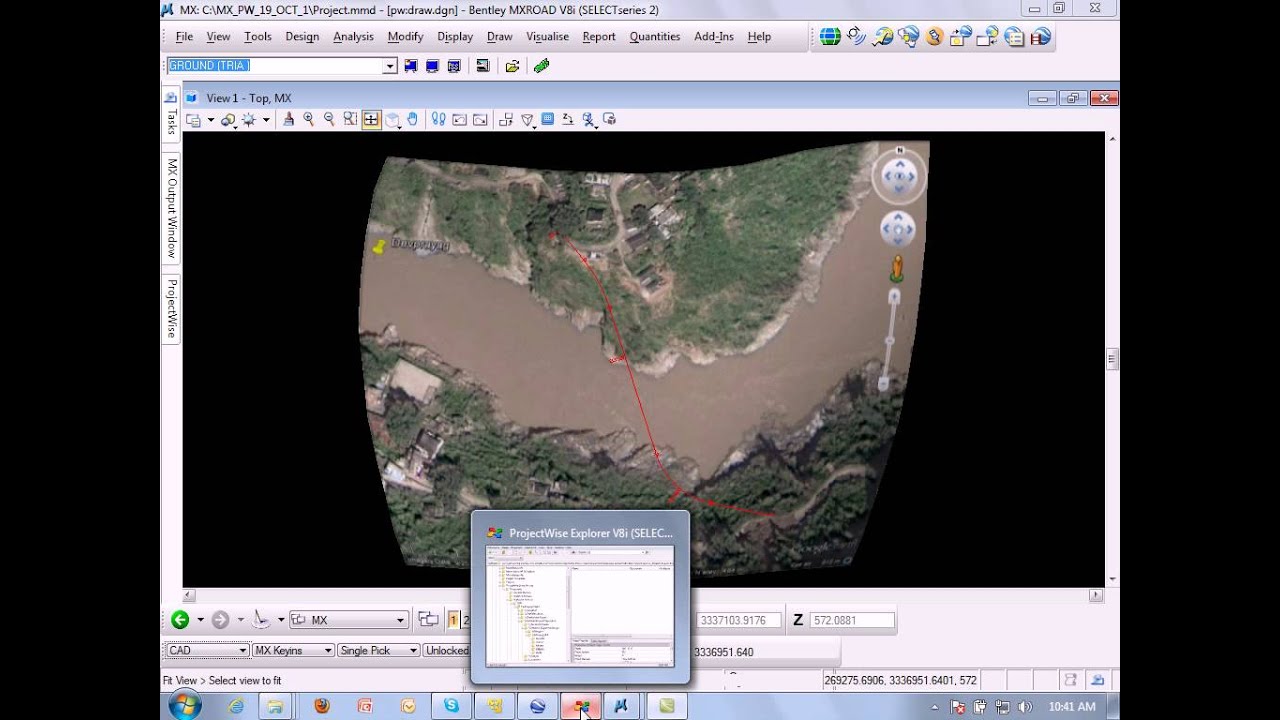Open the Single Pick dropdown
The height and width of the screenshot is (720, 1280).
point(411,651)
